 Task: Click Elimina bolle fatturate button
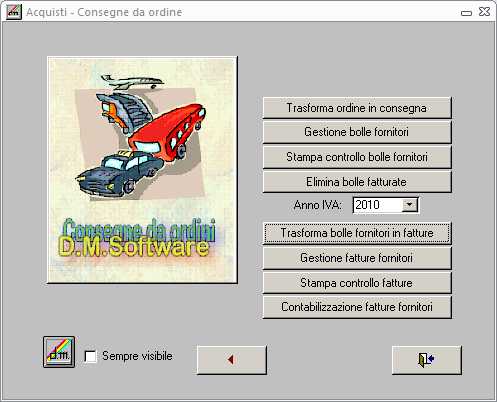coord(357,182)
